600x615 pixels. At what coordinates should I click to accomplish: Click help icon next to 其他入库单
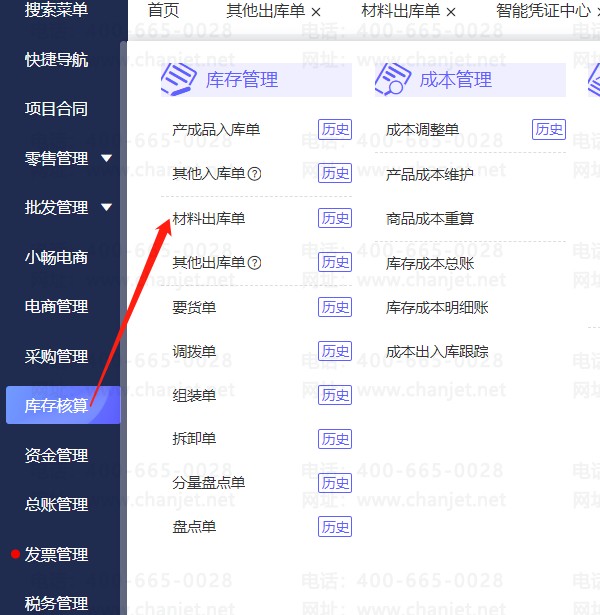[x=255, y=174]
